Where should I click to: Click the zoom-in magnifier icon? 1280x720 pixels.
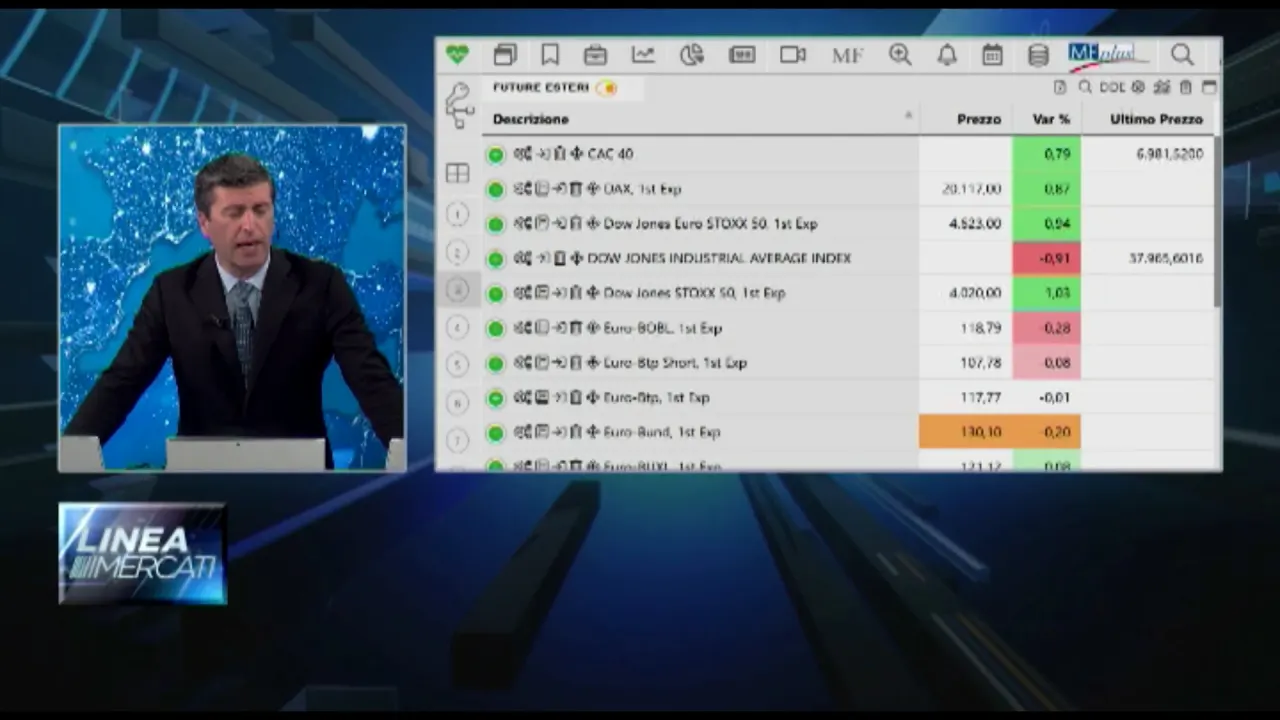pyautogui.click(x=900, y=55)
